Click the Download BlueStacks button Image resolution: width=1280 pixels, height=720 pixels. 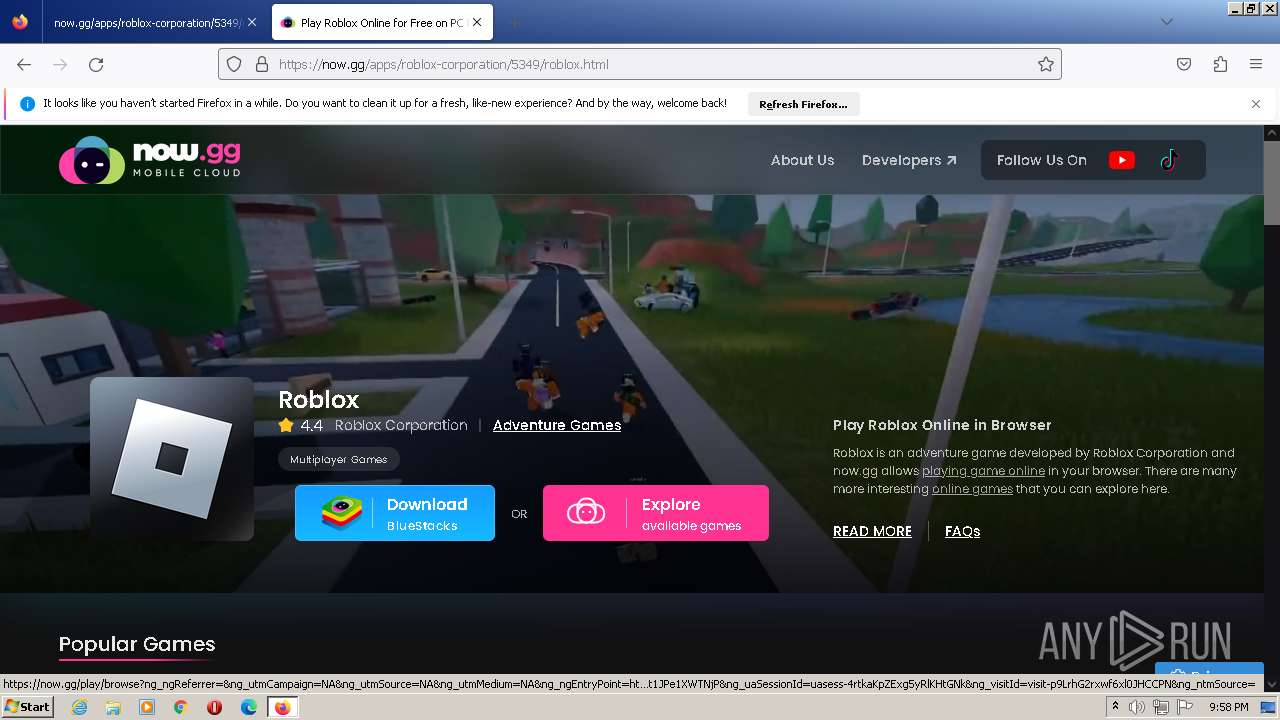395,513
